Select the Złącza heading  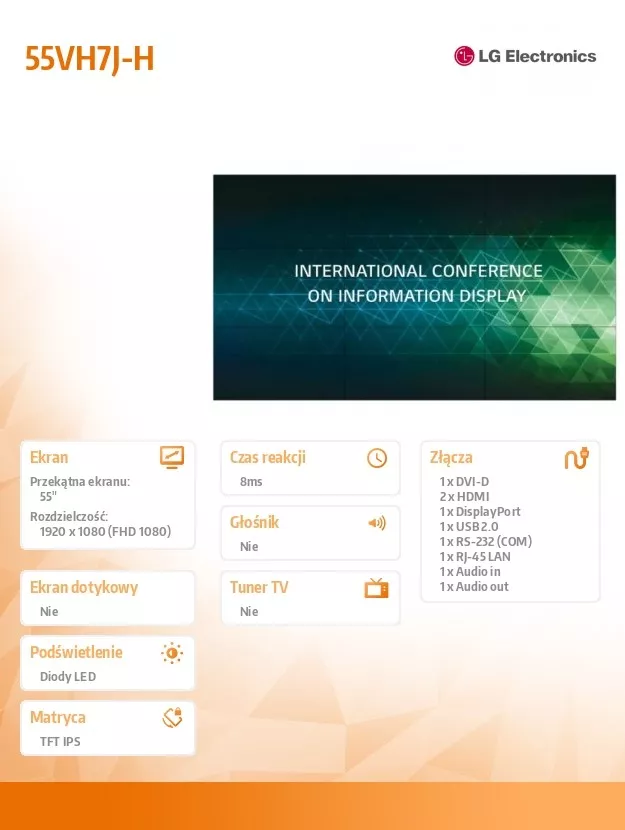(451, 458)
